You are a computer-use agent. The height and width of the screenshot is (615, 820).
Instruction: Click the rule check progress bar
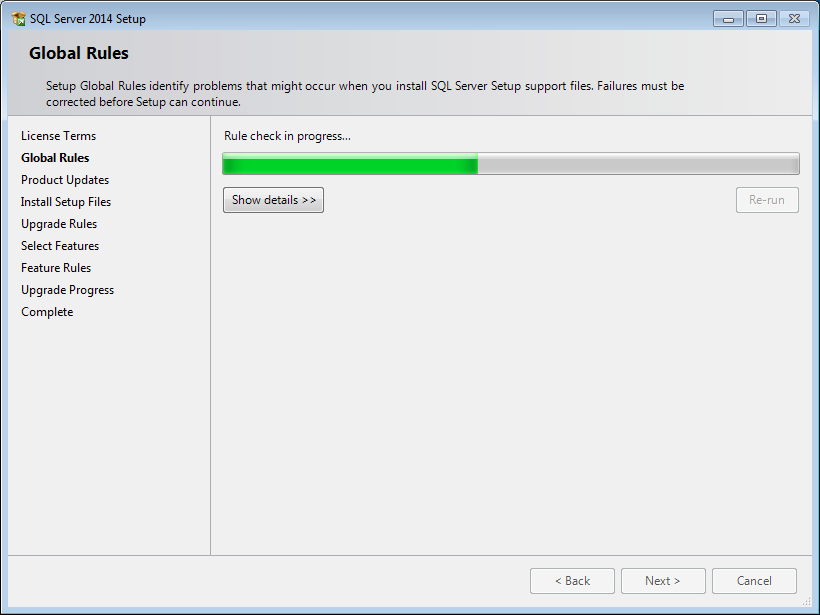coord(511,164)
